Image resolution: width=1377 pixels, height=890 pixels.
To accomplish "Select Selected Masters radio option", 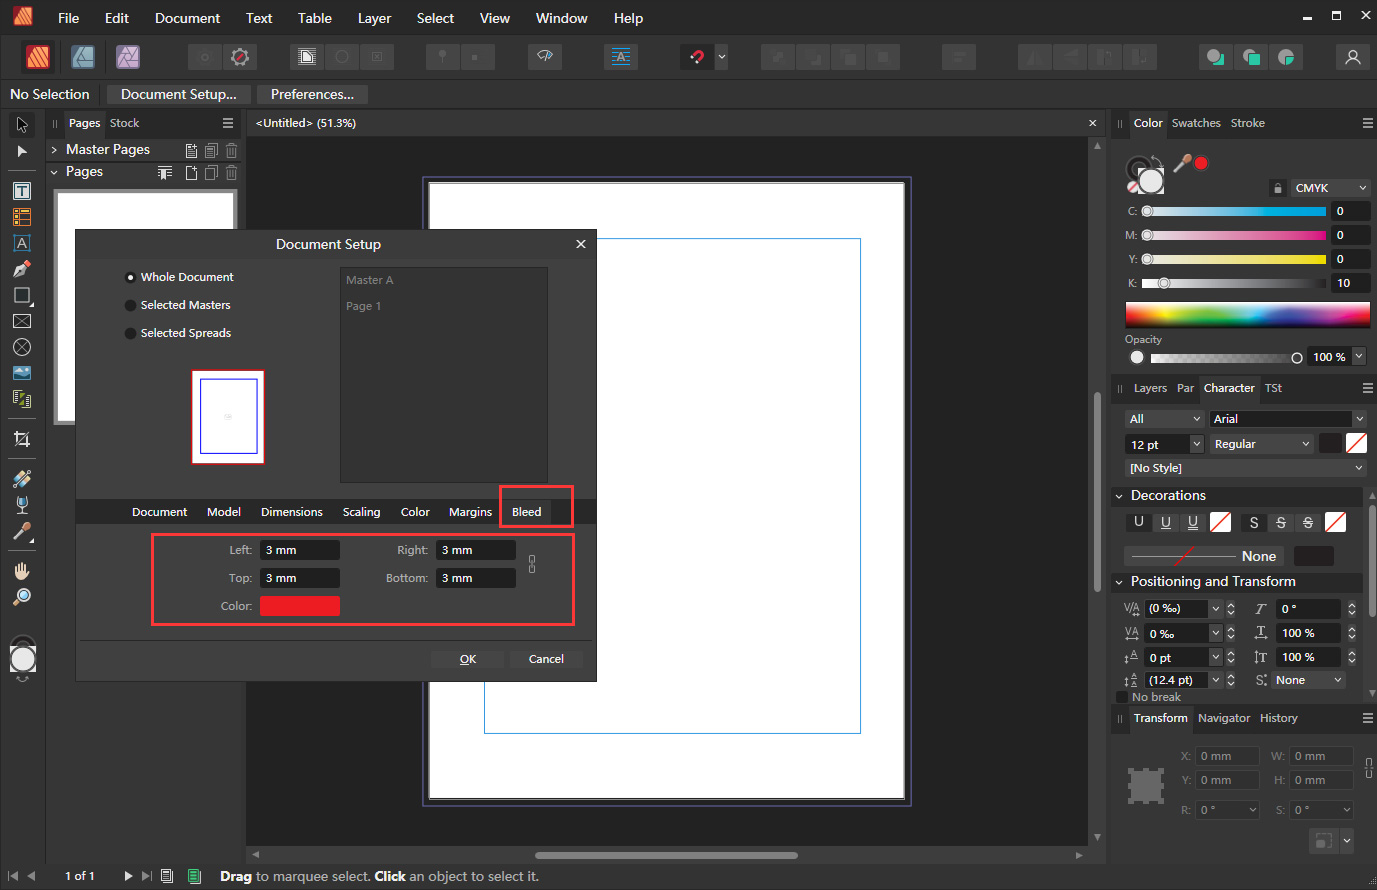I will [x=130, y=305].
